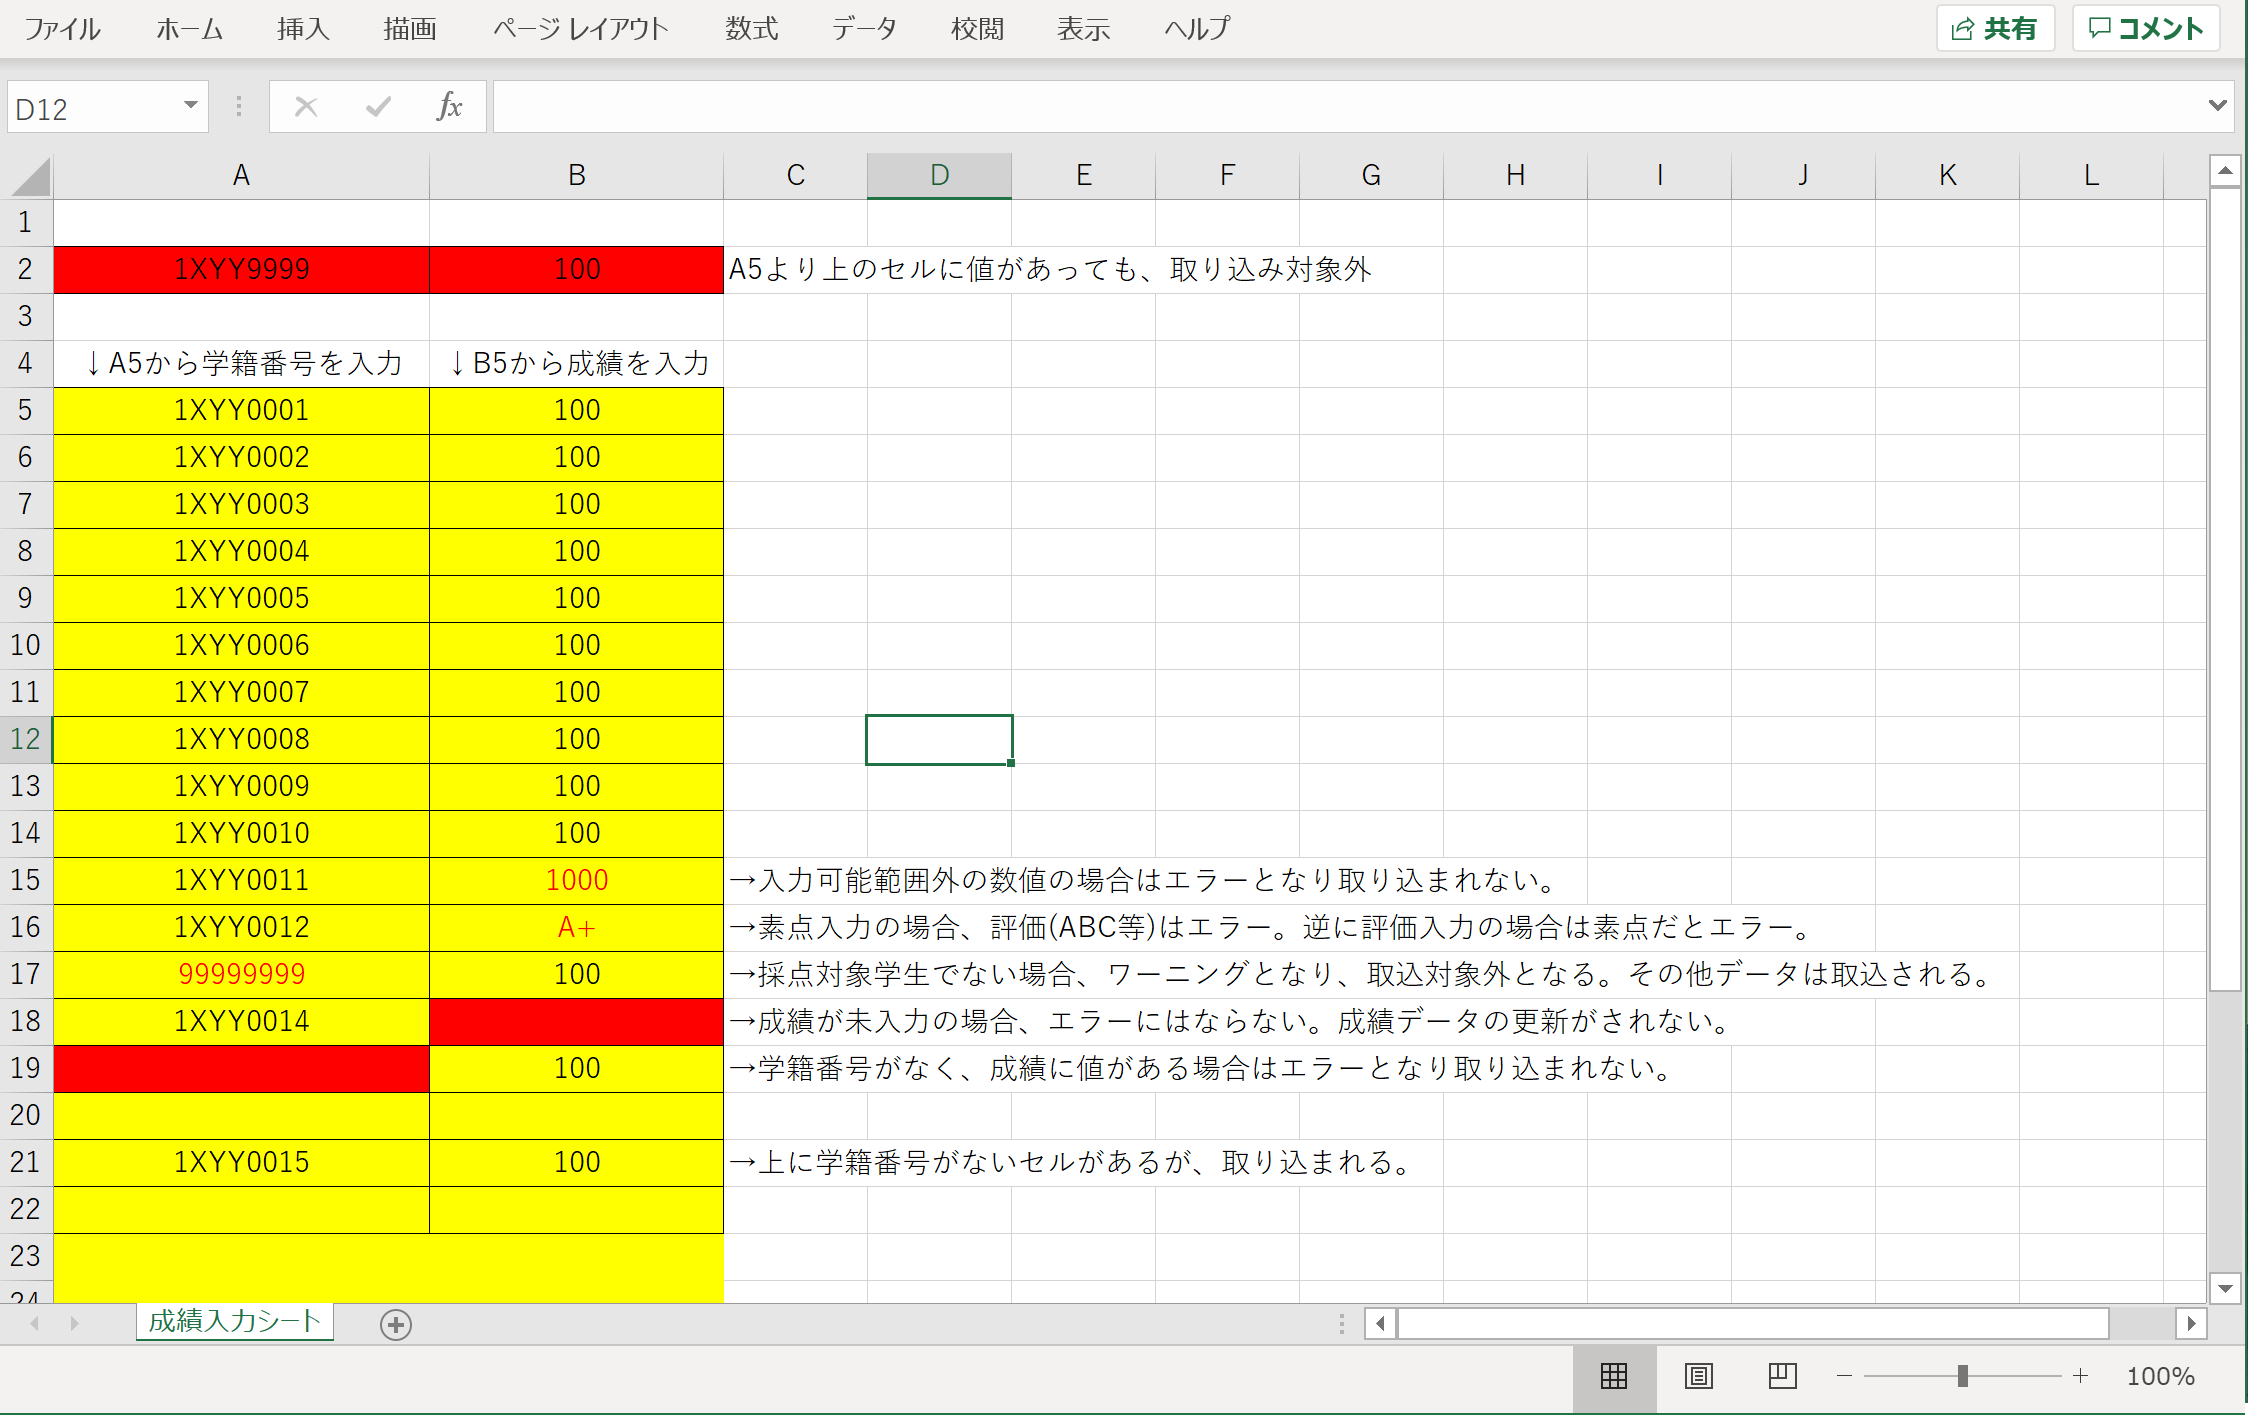Open the 数式 ribbon tab
2248x1415 pixels.
click(752, 29)
